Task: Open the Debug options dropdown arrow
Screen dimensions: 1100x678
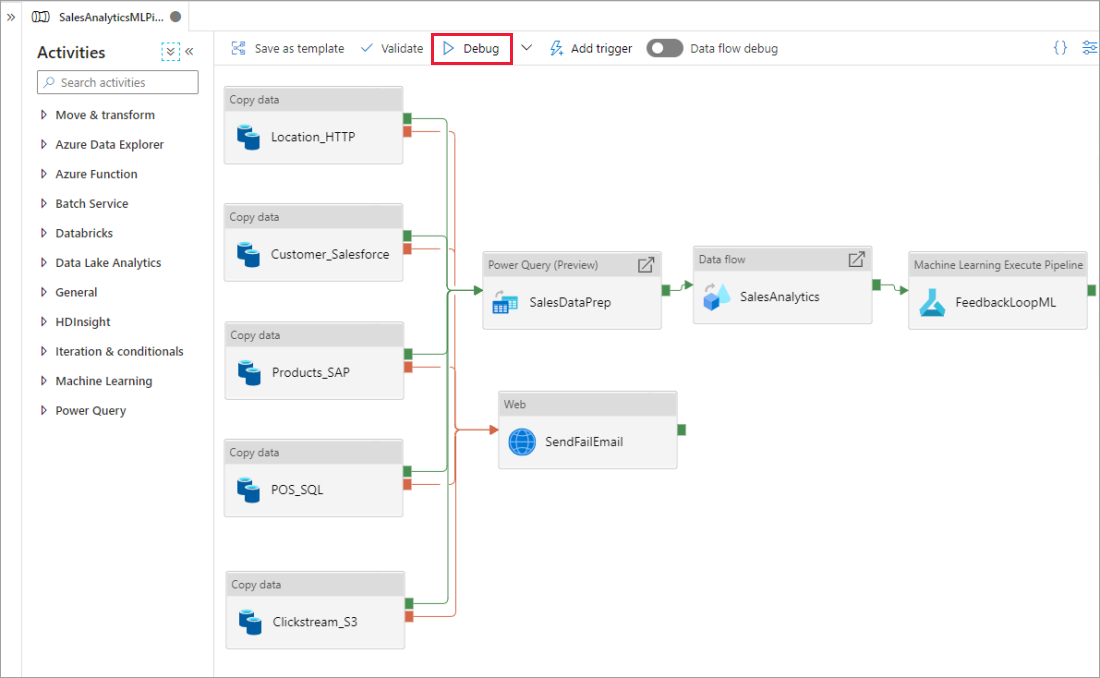Action: [x=526, y=47]
